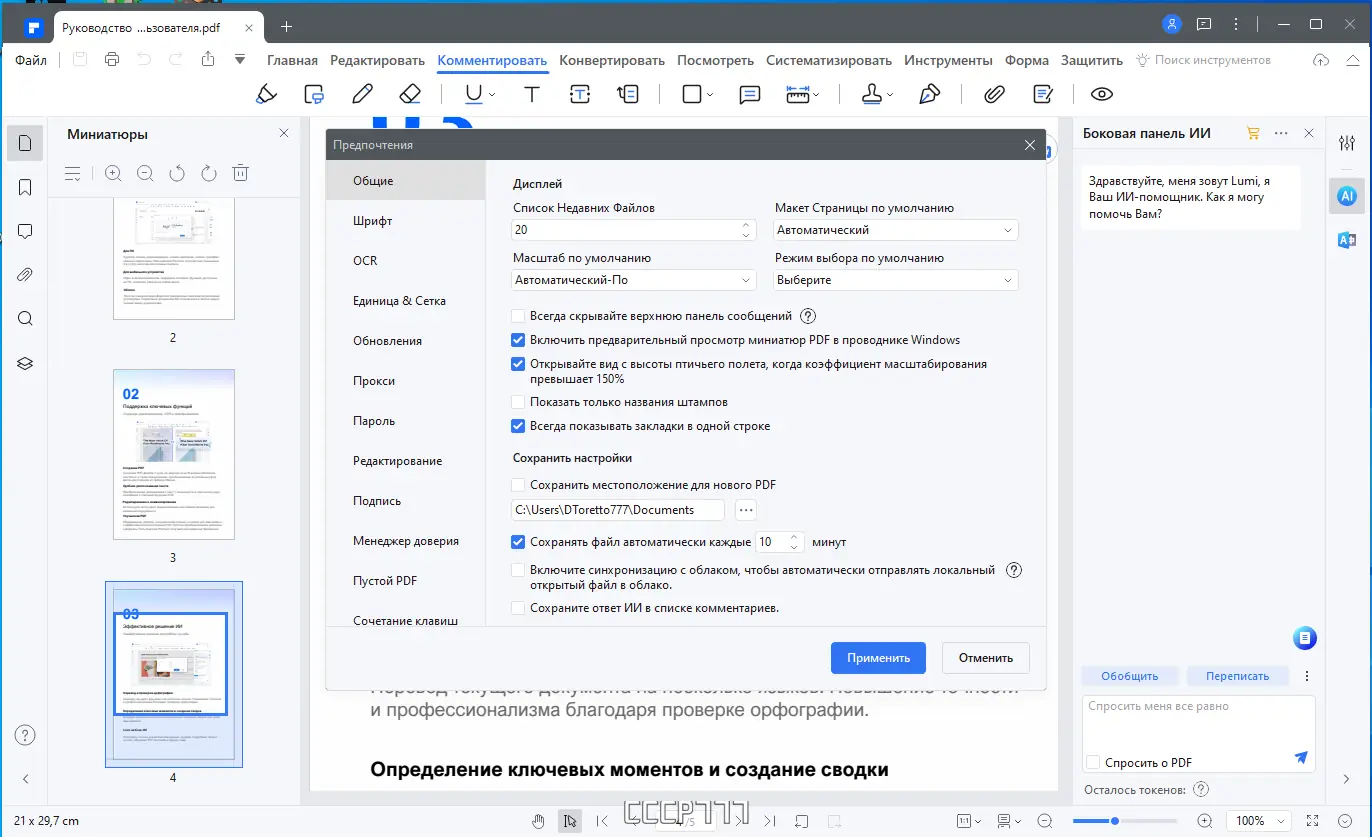Hide annotations with the eye icon

pos(1101,93)
